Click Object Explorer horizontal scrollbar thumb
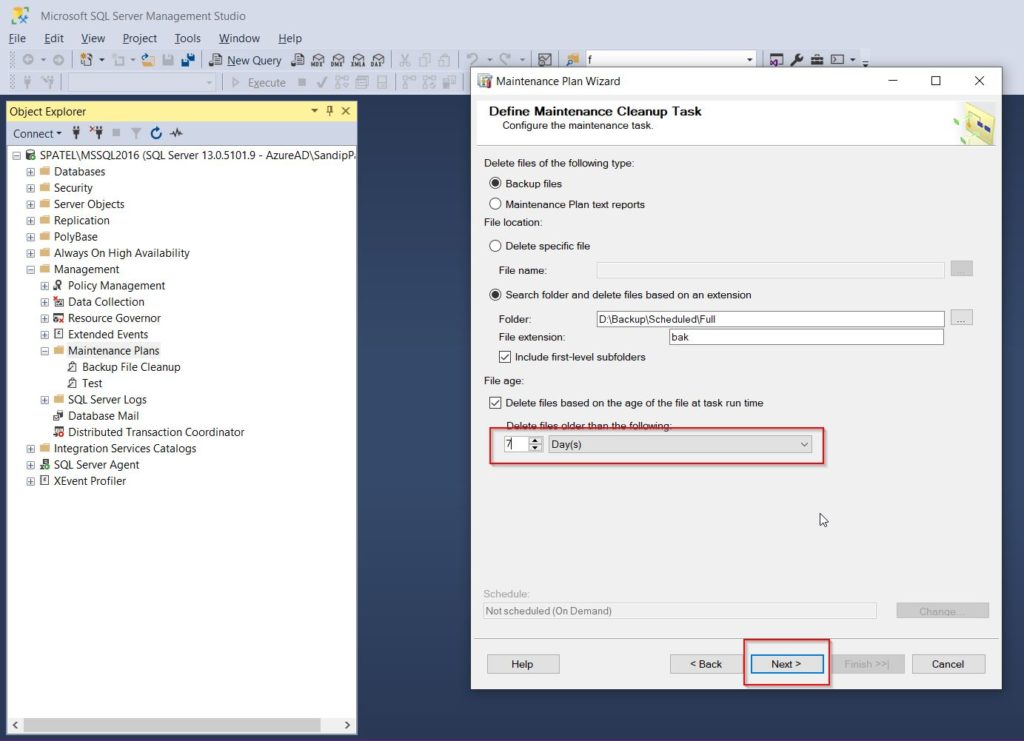Image resolution: width=1024 pixels, height=741 pixels. [172, 725]
